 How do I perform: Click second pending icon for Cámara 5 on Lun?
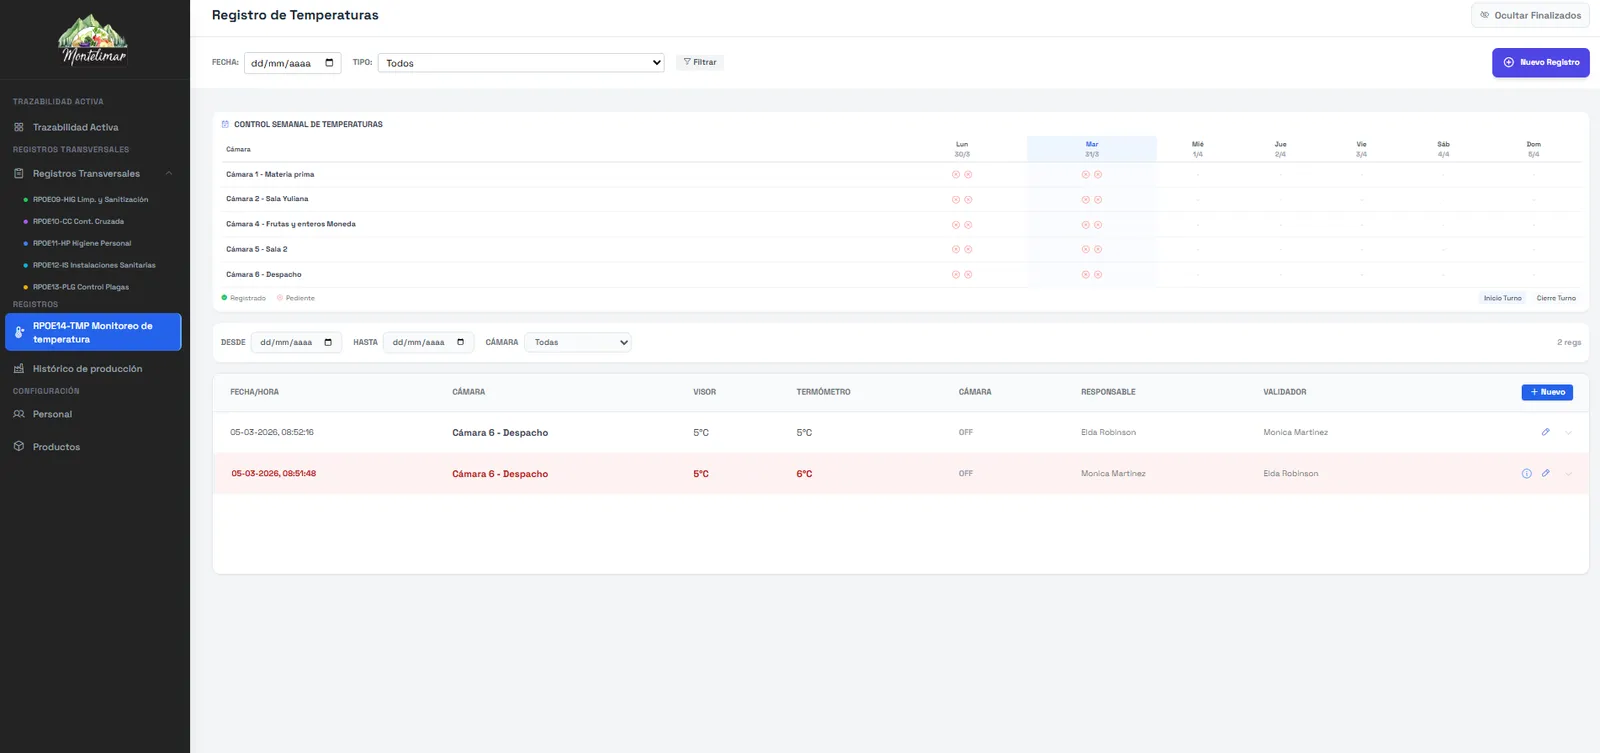(968, 249)
